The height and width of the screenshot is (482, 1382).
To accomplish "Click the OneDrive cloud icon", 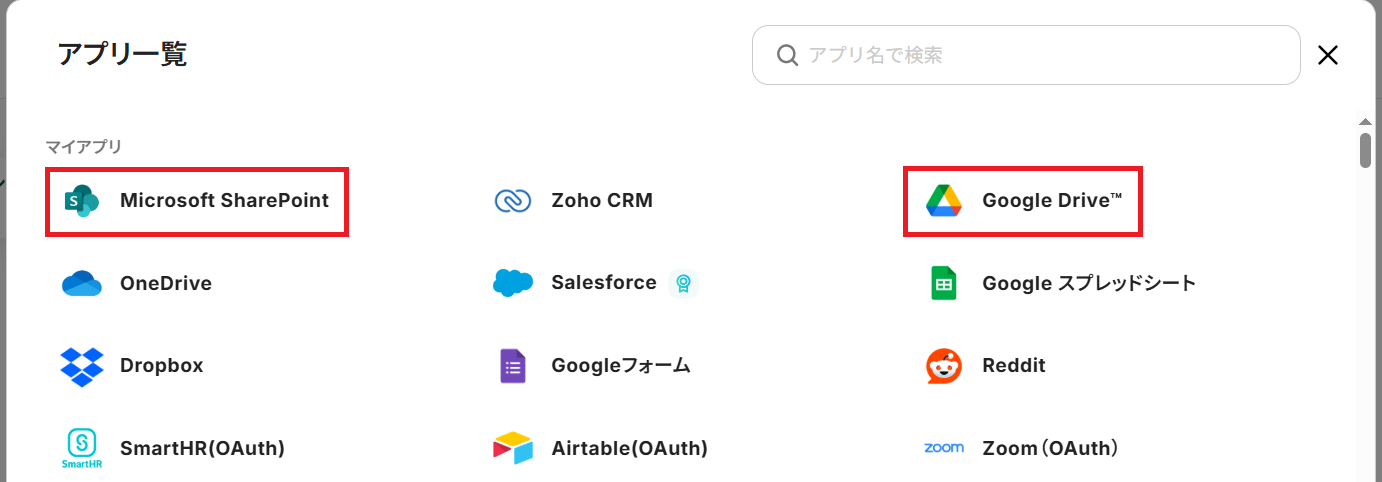I will tap(81, 283).
